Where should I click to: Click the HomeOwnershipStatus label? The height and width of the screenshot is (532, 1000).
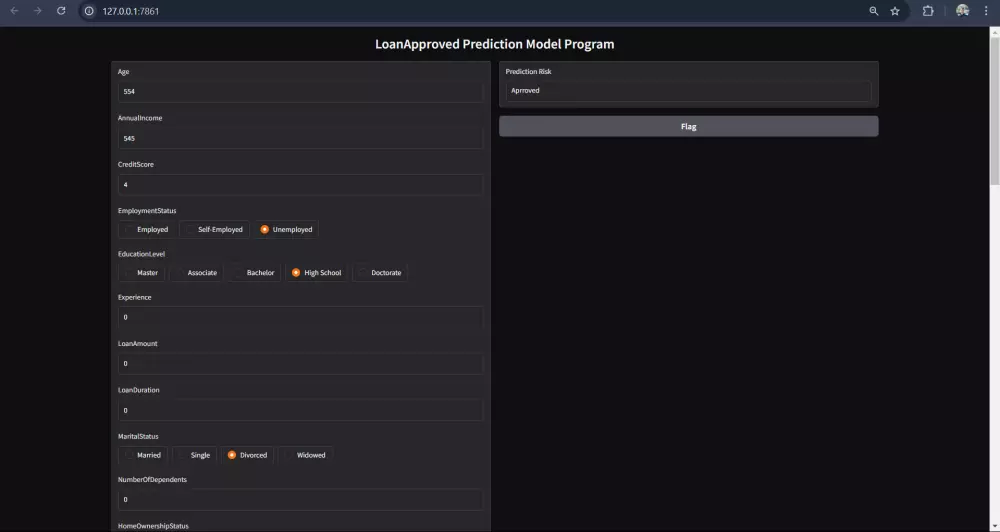pos(153,526)
